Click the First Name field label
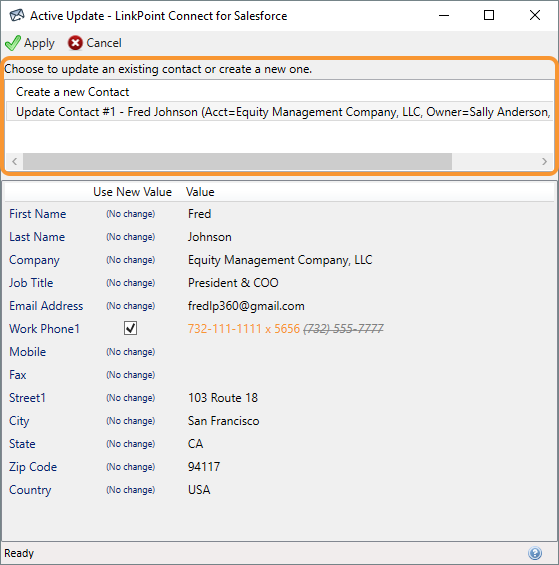559x565 pixels. coord(37,214)
